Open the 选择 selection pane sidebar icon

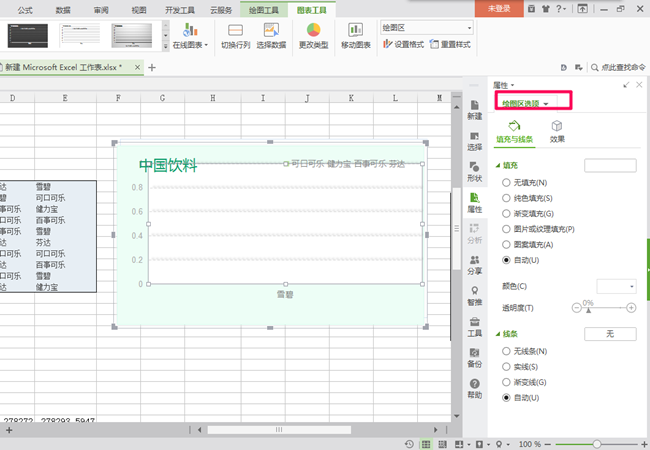coord(475,141)
